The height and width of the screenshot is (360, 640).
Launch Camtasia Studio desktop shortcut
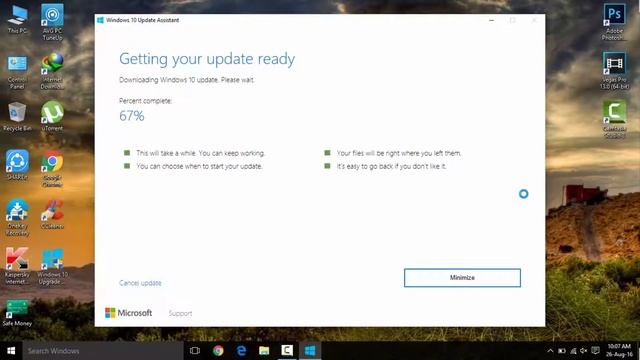614,119
